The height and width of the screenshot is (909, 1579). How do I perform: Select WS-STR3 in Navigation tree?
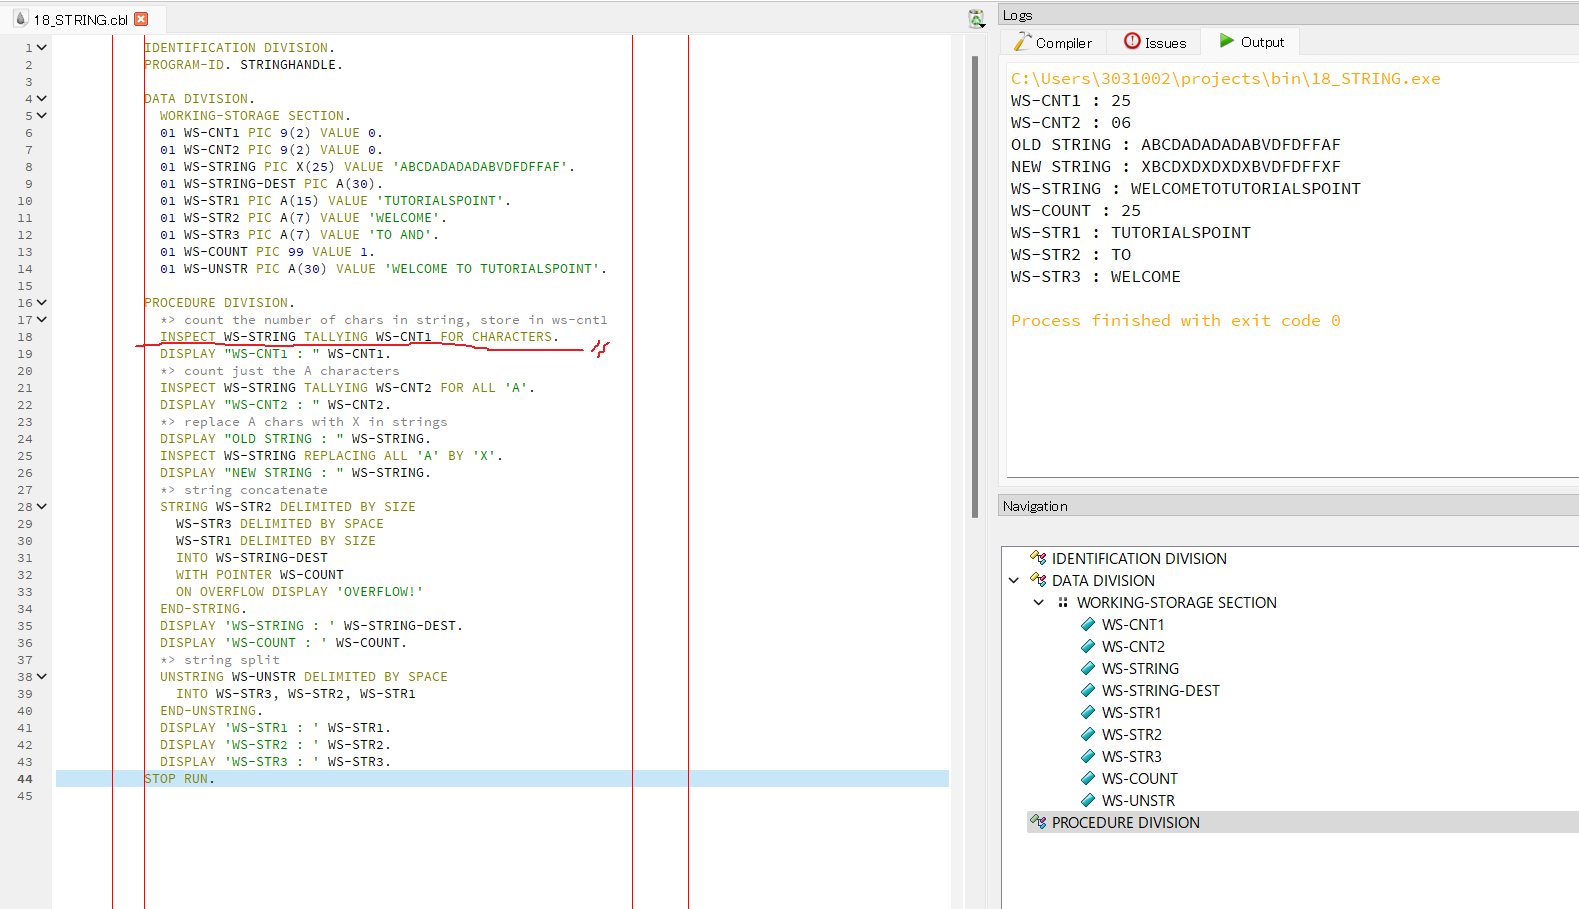1132,757
